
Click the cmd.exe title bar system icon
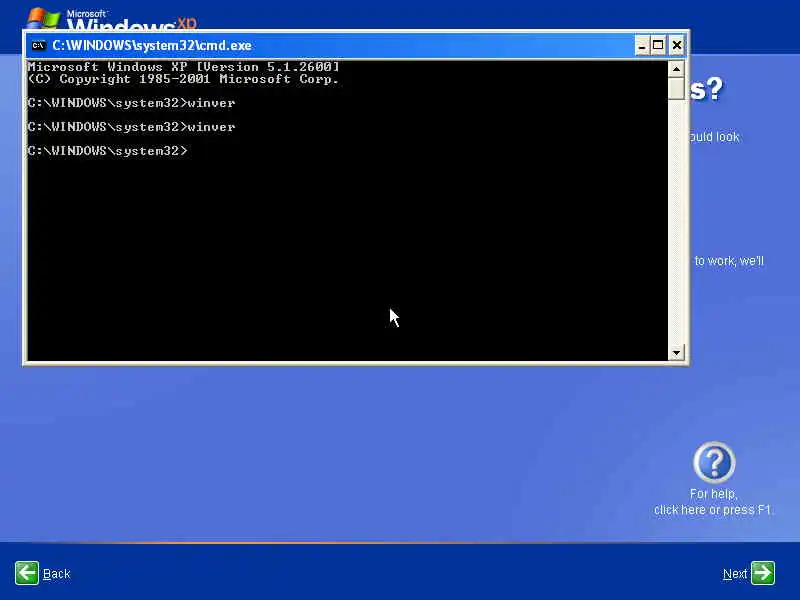(x=38, y=46)
